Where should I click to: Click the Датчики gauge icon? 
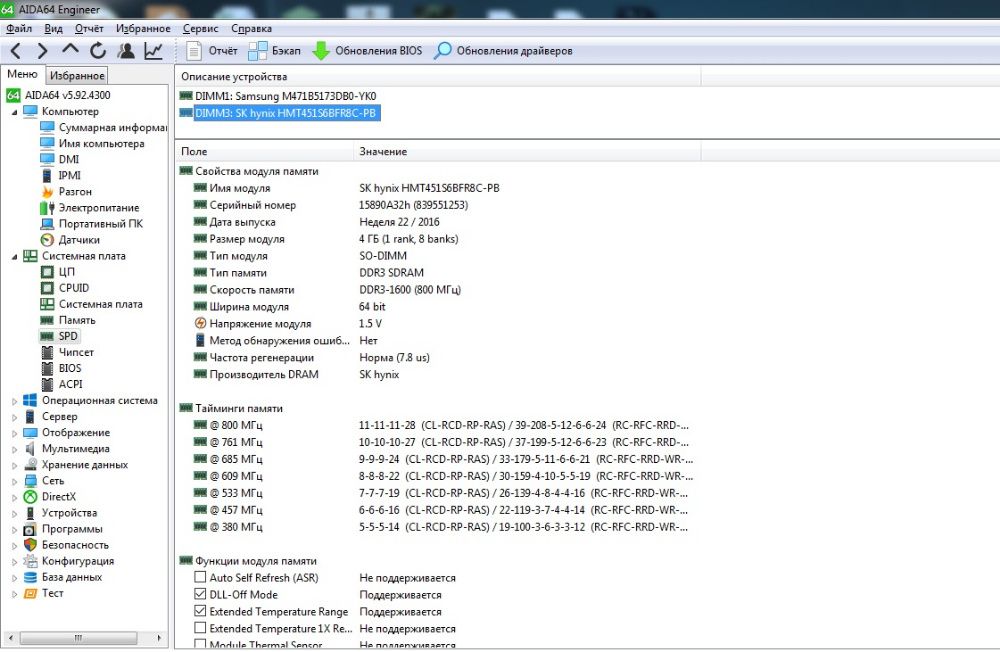pos(47,240)
